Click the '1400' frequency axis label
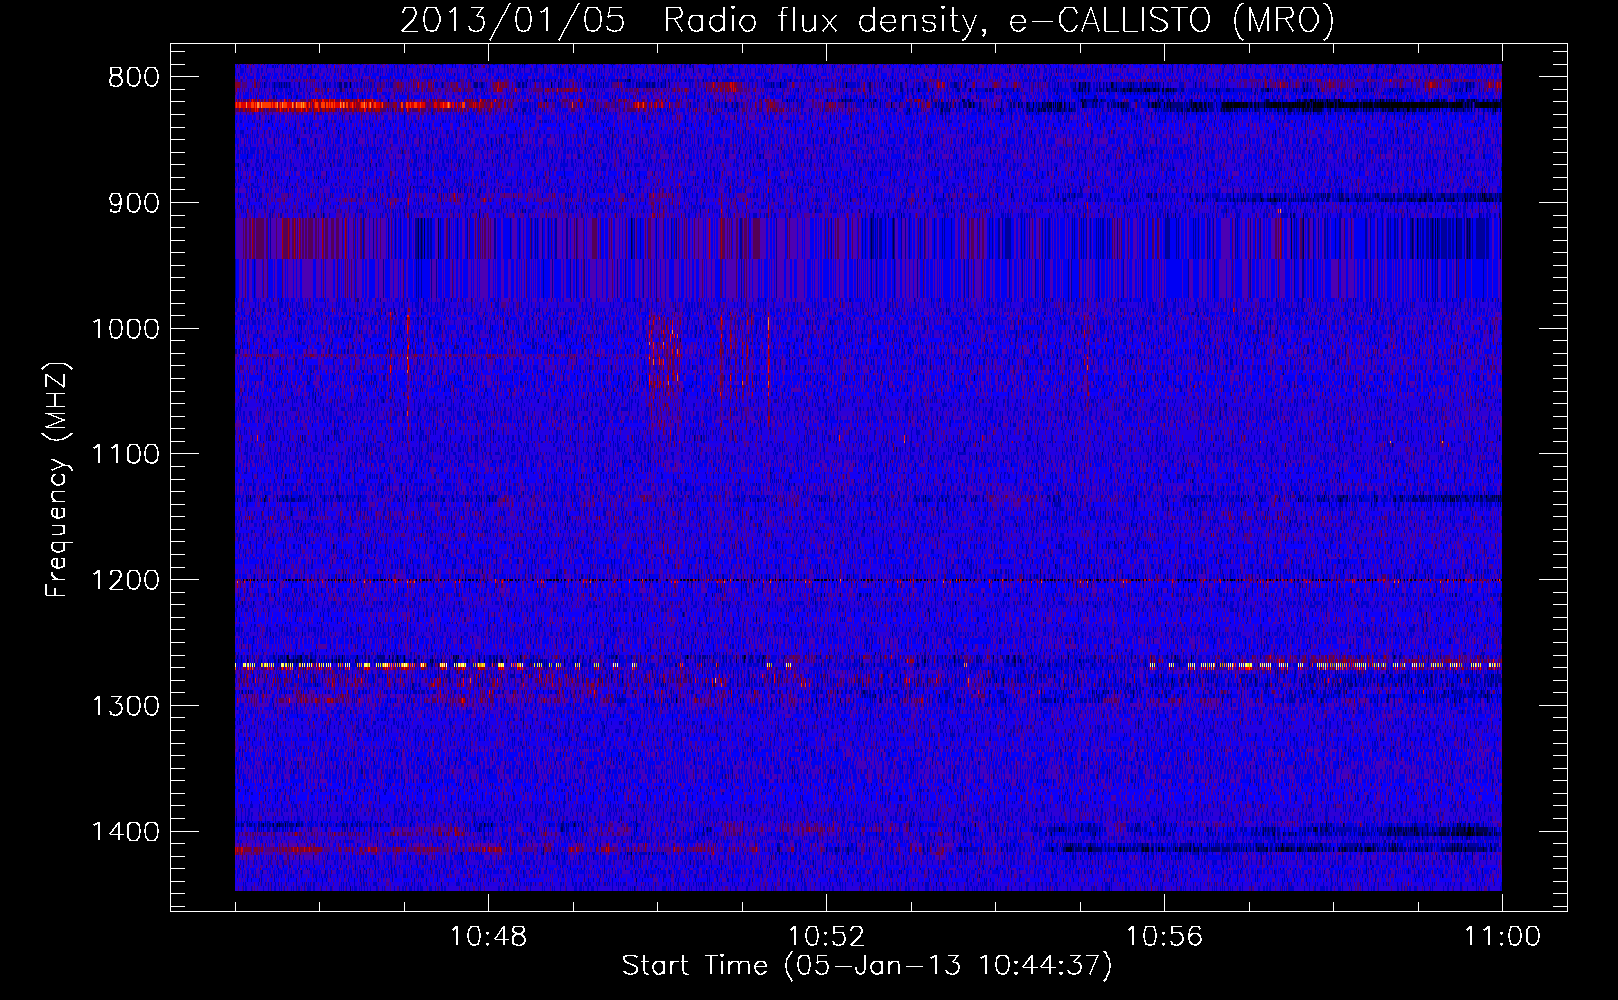 tap(126, 832)
